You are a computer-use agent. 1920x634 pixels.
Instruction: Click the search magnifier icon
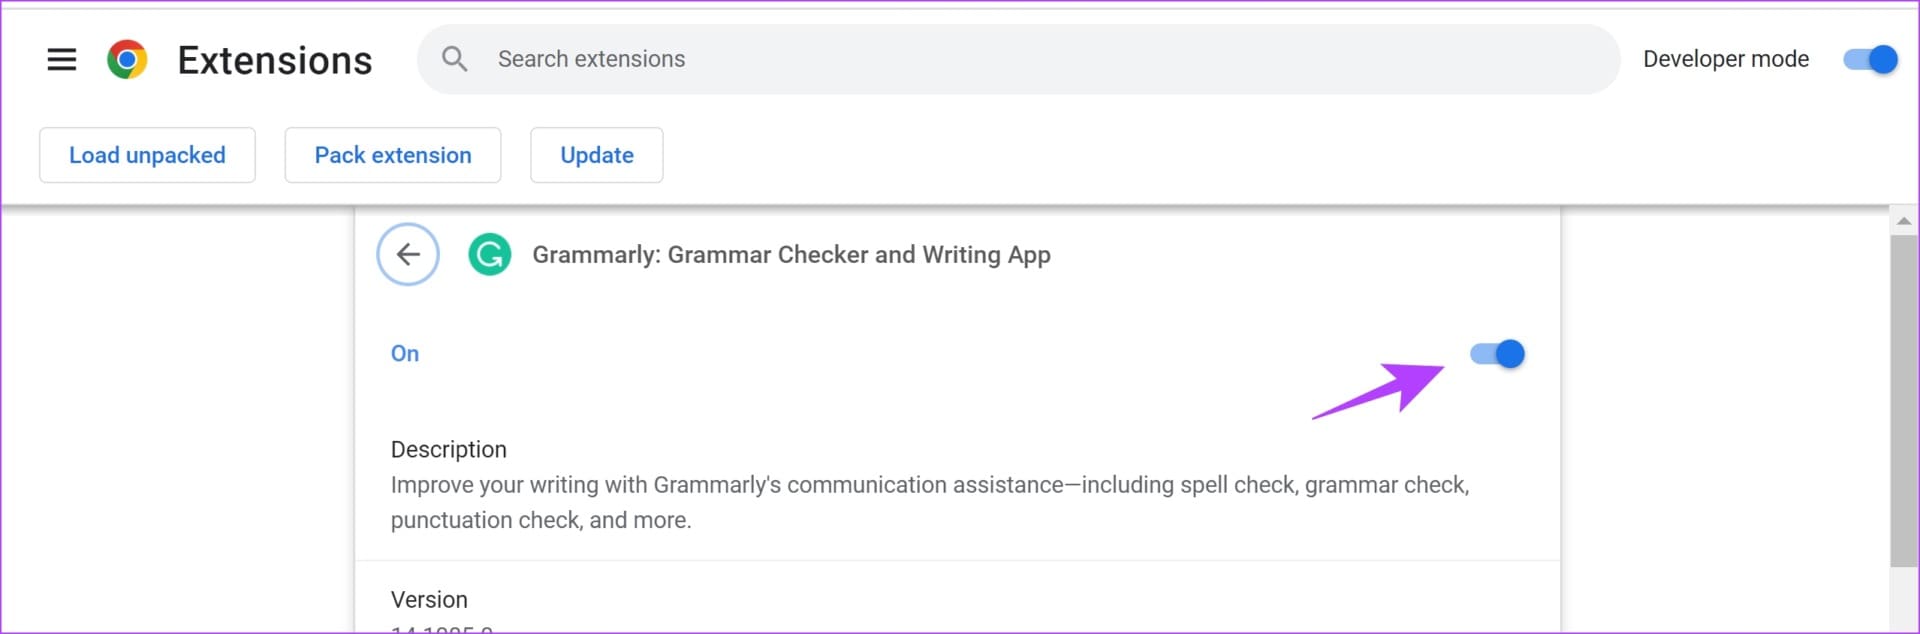pyautogui.click(x=454, y=59)
